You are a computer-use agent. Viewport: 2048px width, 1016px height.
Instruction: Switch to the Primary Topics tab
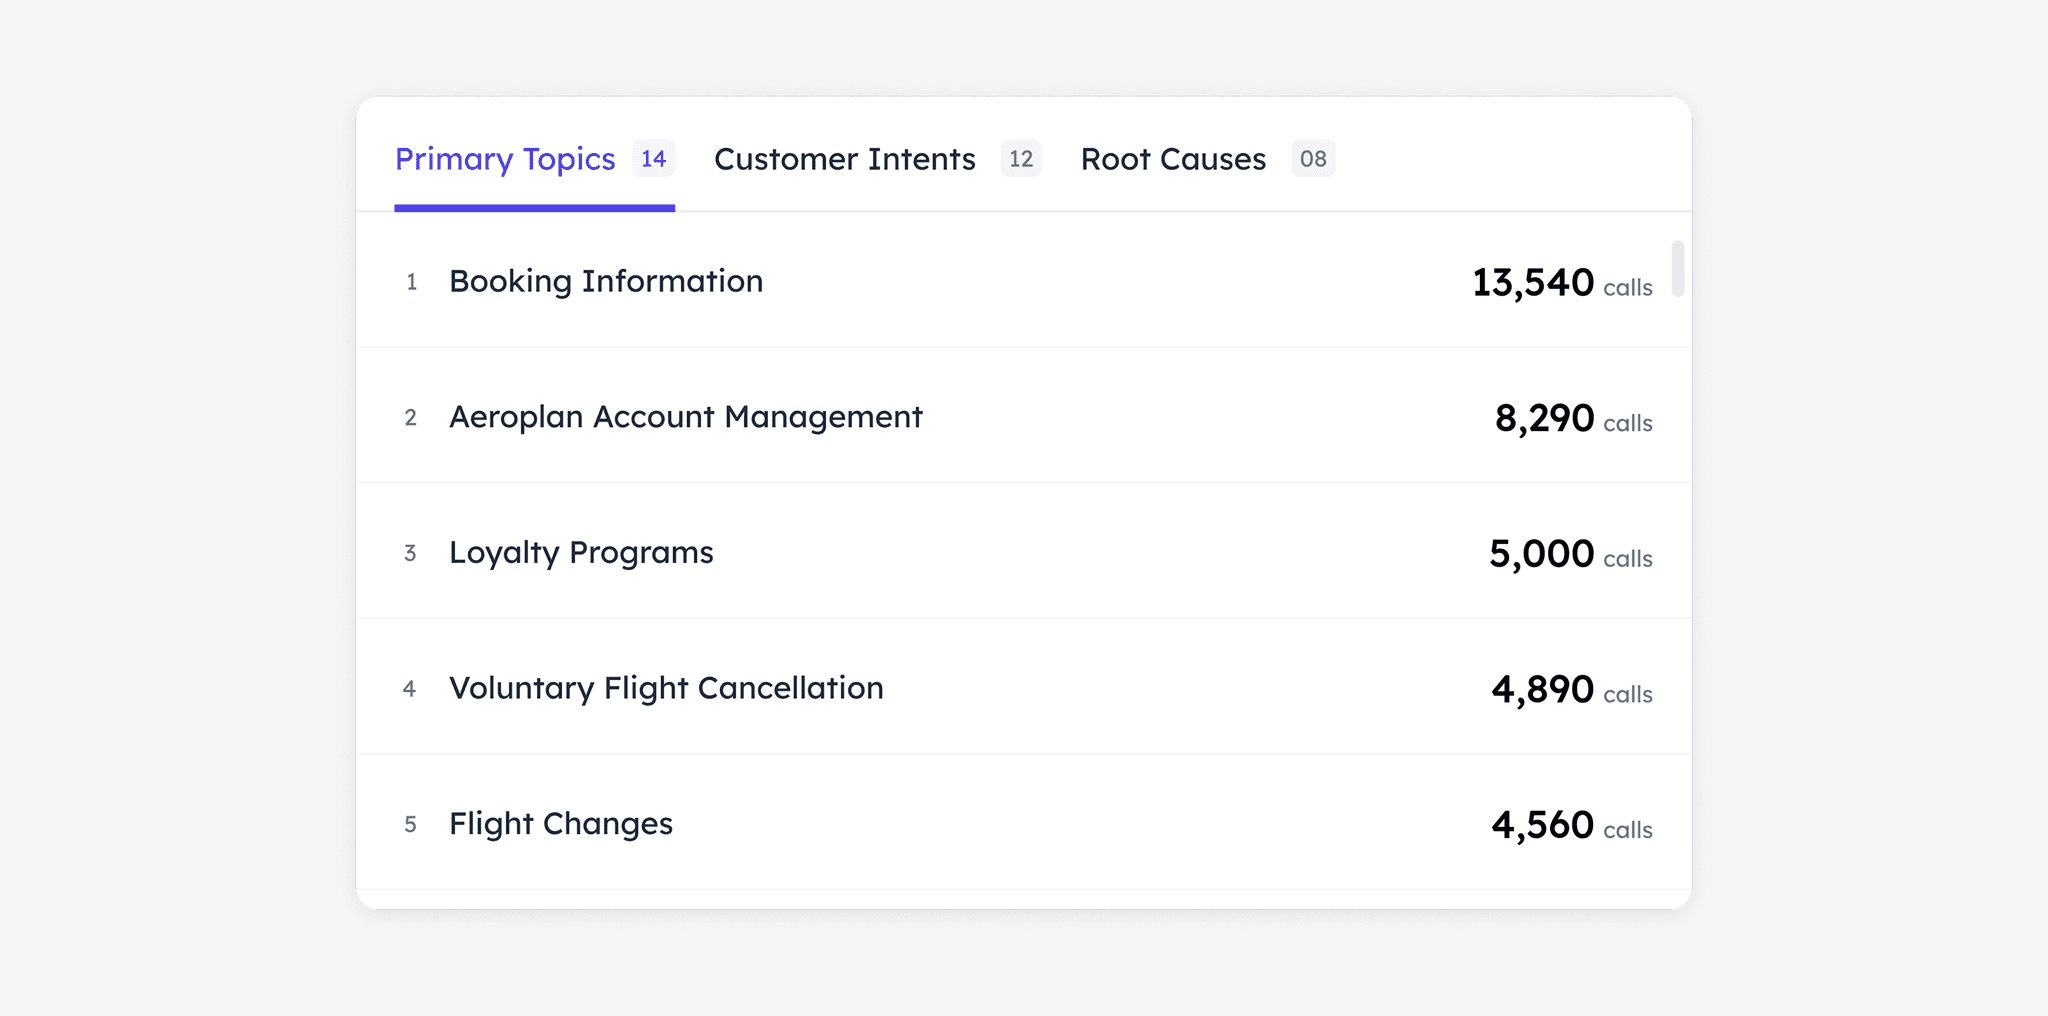[505, 160]
